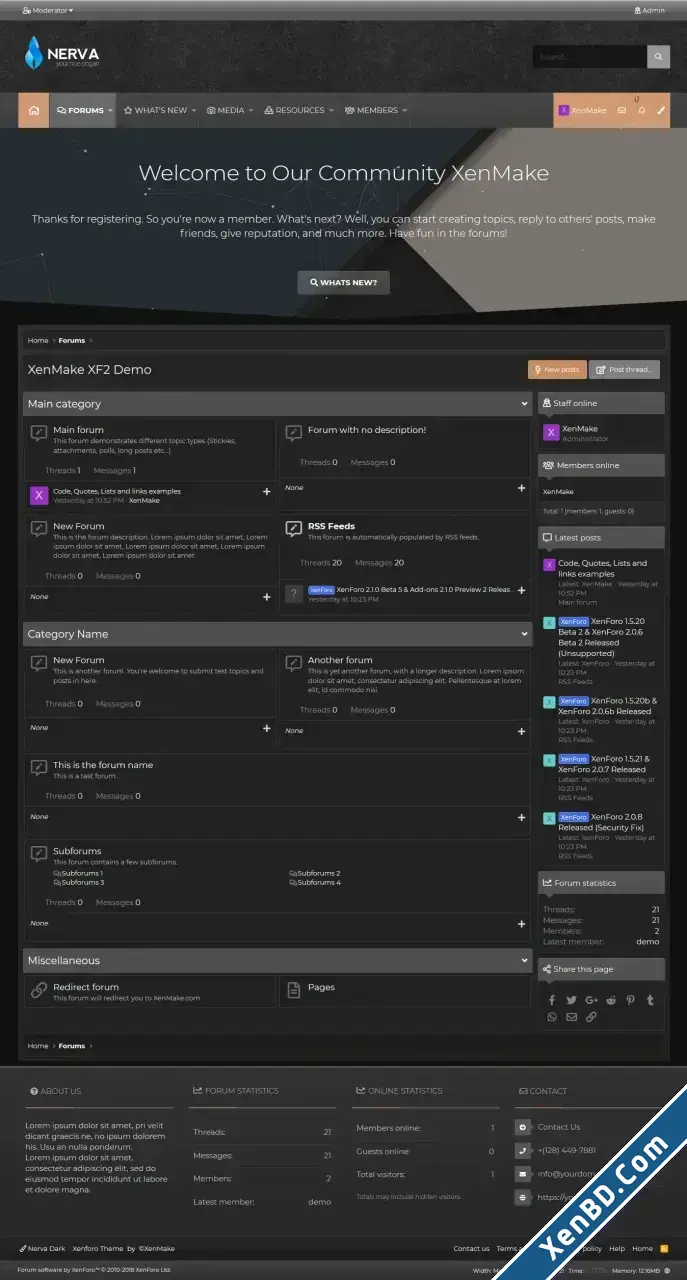The image size is (687, 1280).
Task: Click the RSS feed icon in footer
Action: 664,1248
